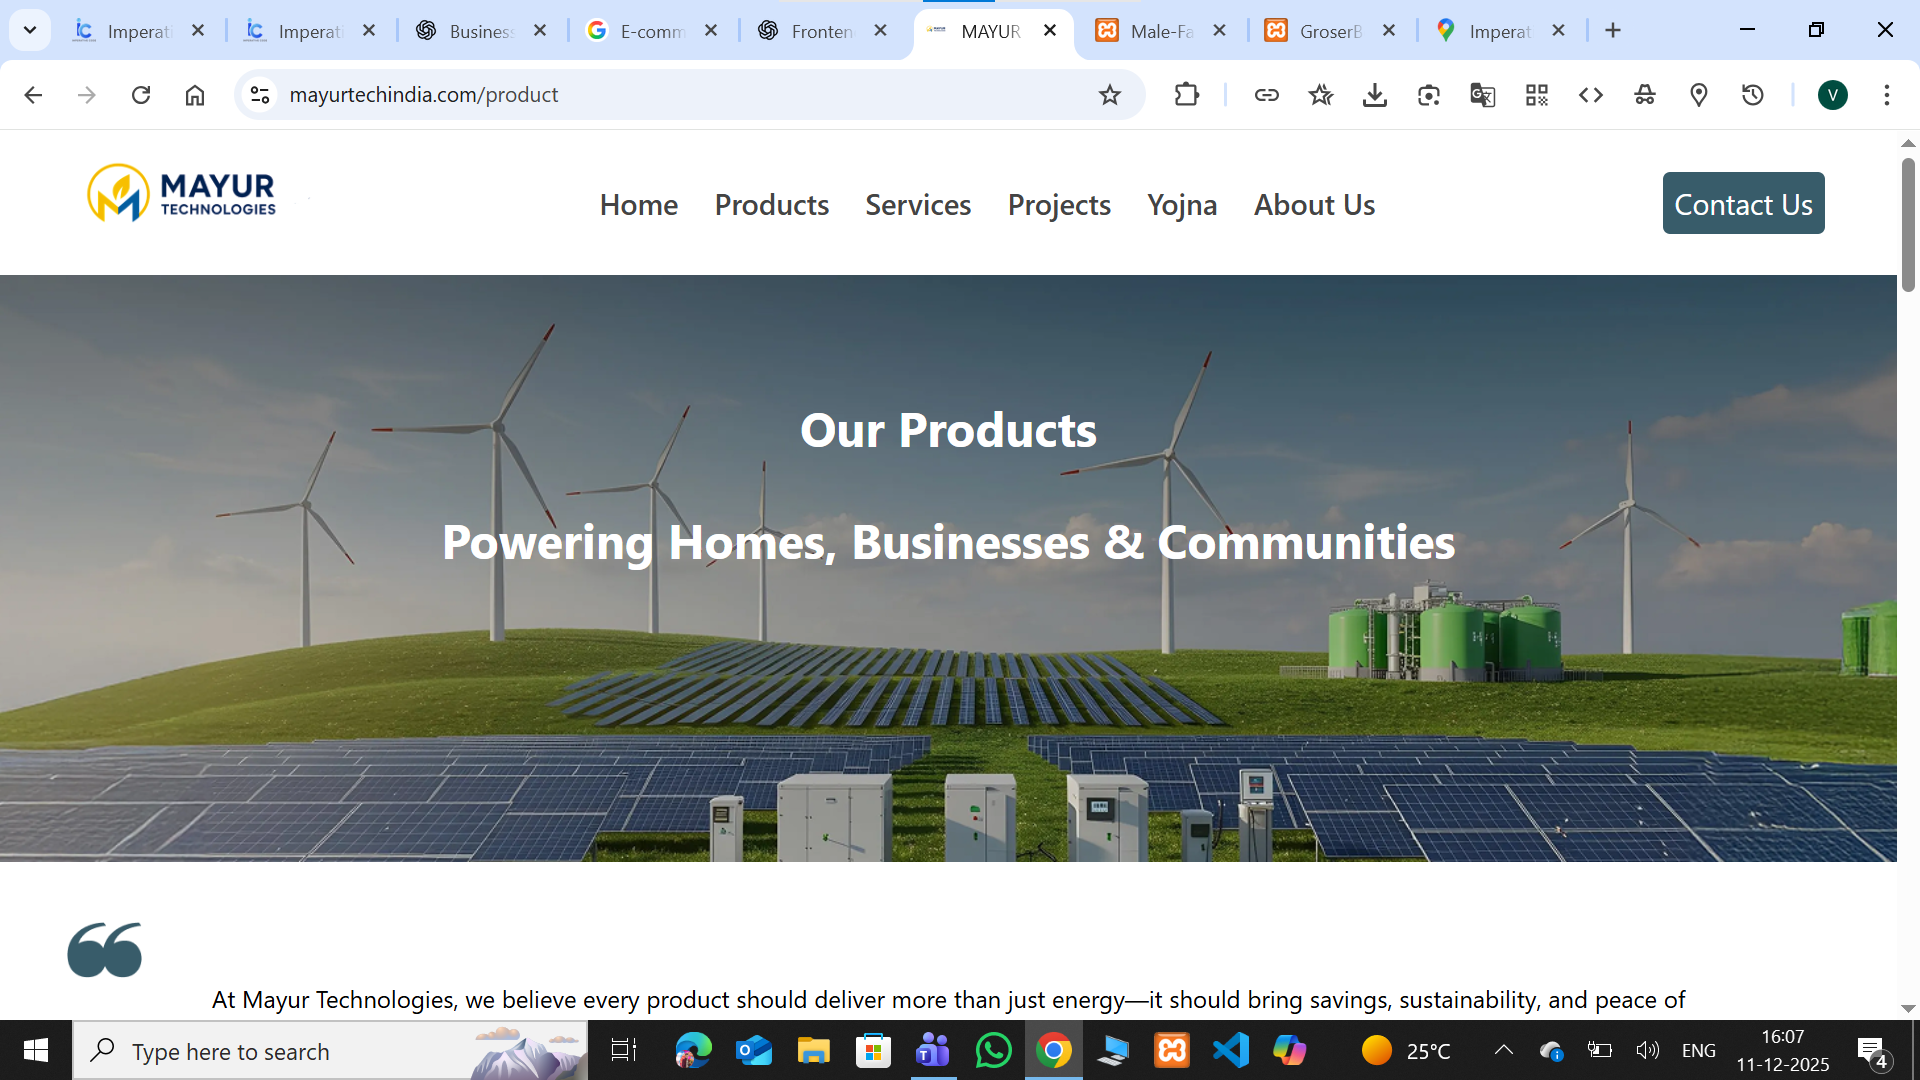Open the WhatsApp icon on the taskbar
The width and height of the screenshot is (1920, 1080).
[x=993, y=1050]
